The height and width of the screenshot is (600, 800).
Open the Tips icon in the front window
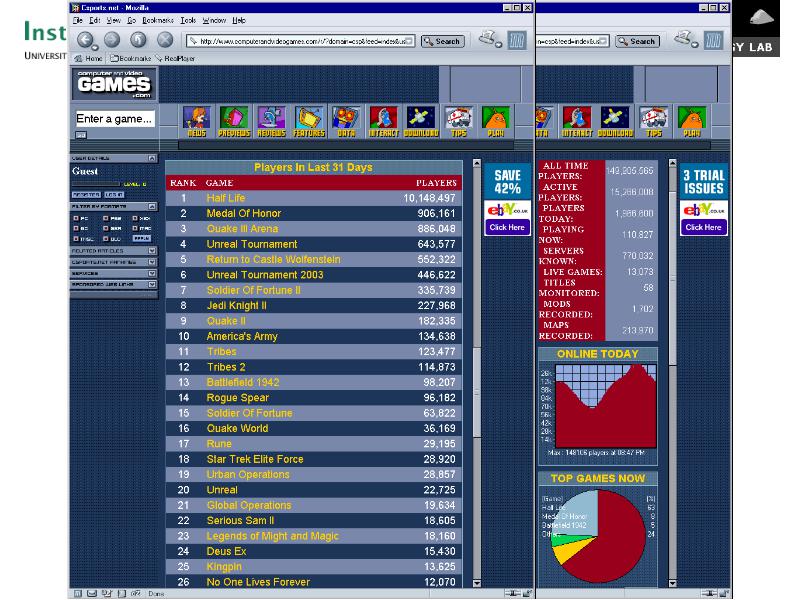[458, 121]
